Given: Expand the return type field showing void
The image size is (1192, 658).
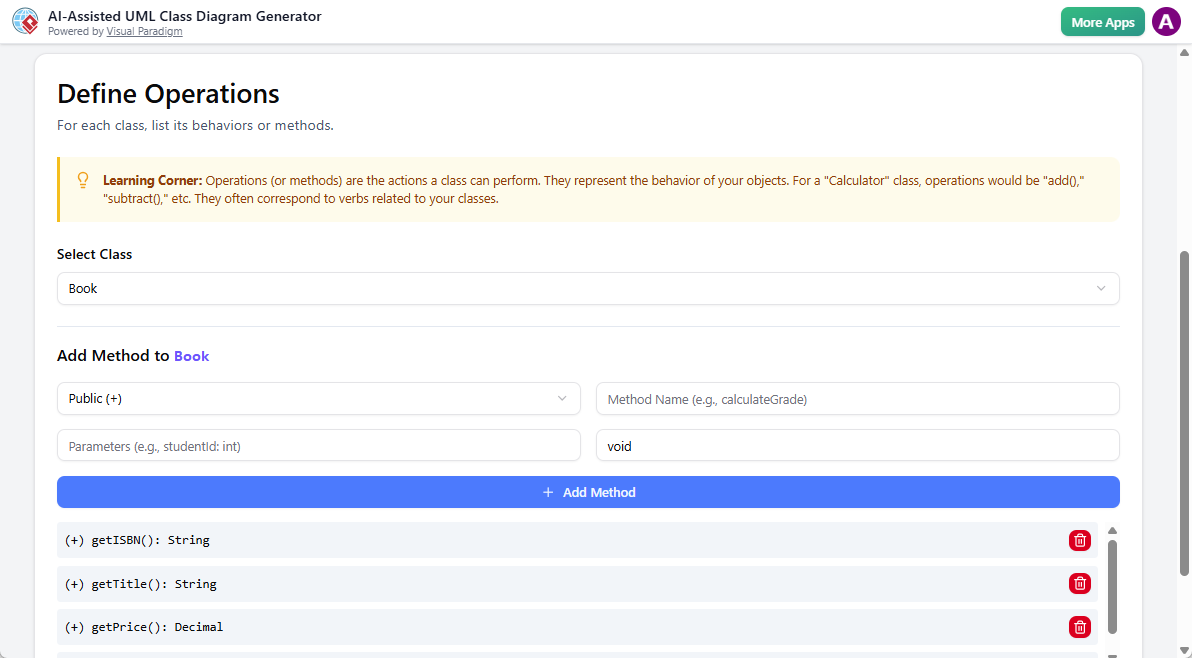Looking at the screenshot, I should click(857, 445).
